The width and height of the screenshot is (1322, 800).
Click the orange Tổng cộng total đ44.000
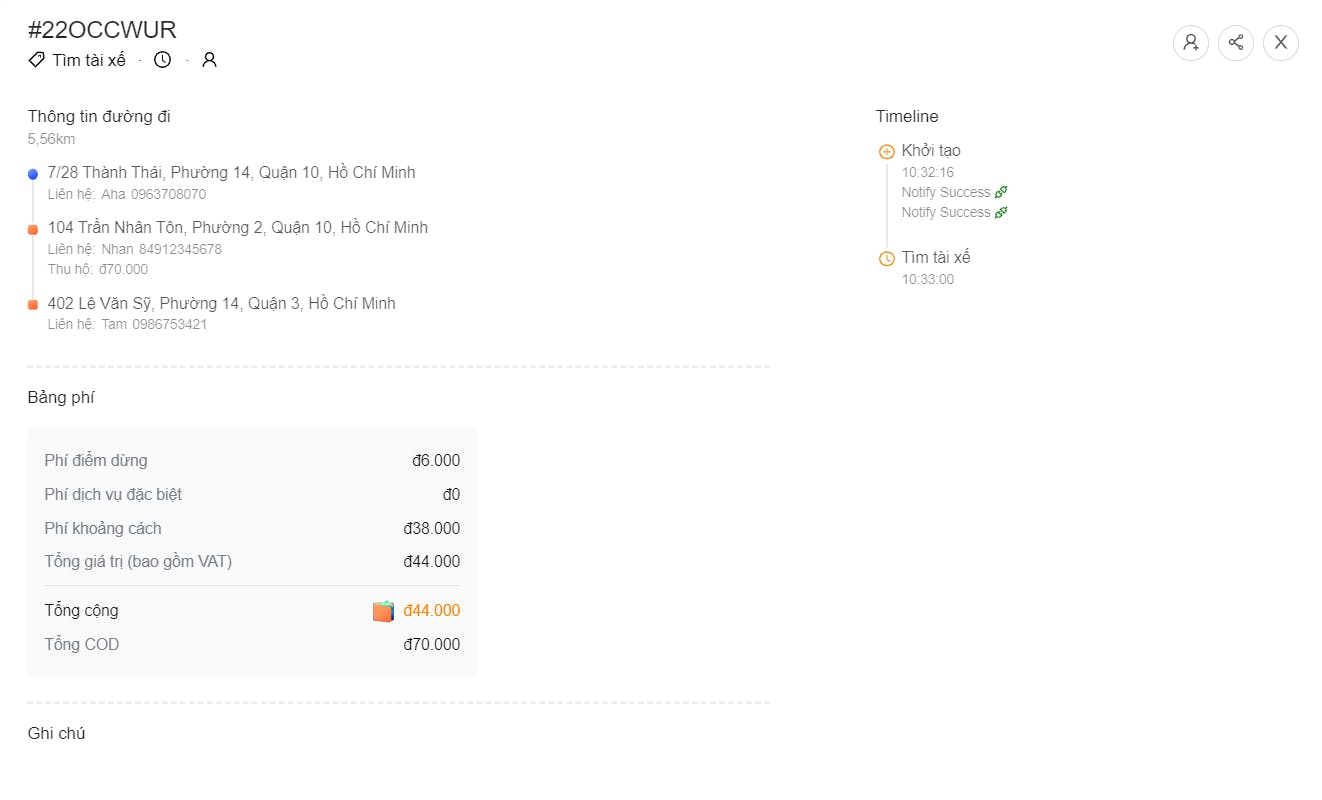click(x=431, y=611)
